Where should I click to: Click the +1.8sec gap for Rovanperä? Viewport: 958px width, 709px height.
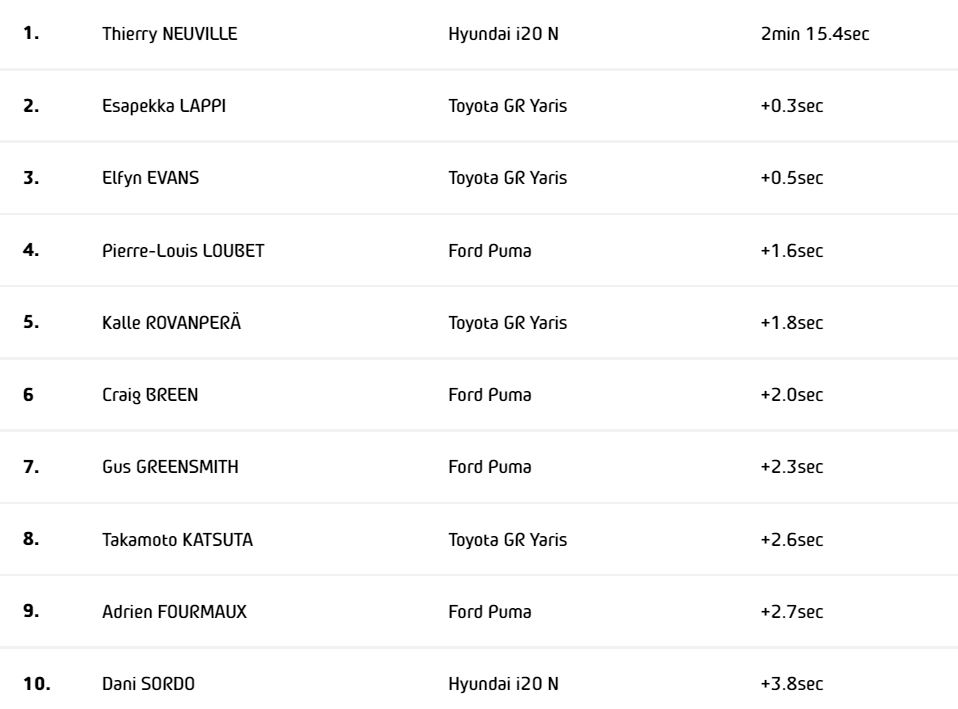pyautogui.click(x=791, y=322)
